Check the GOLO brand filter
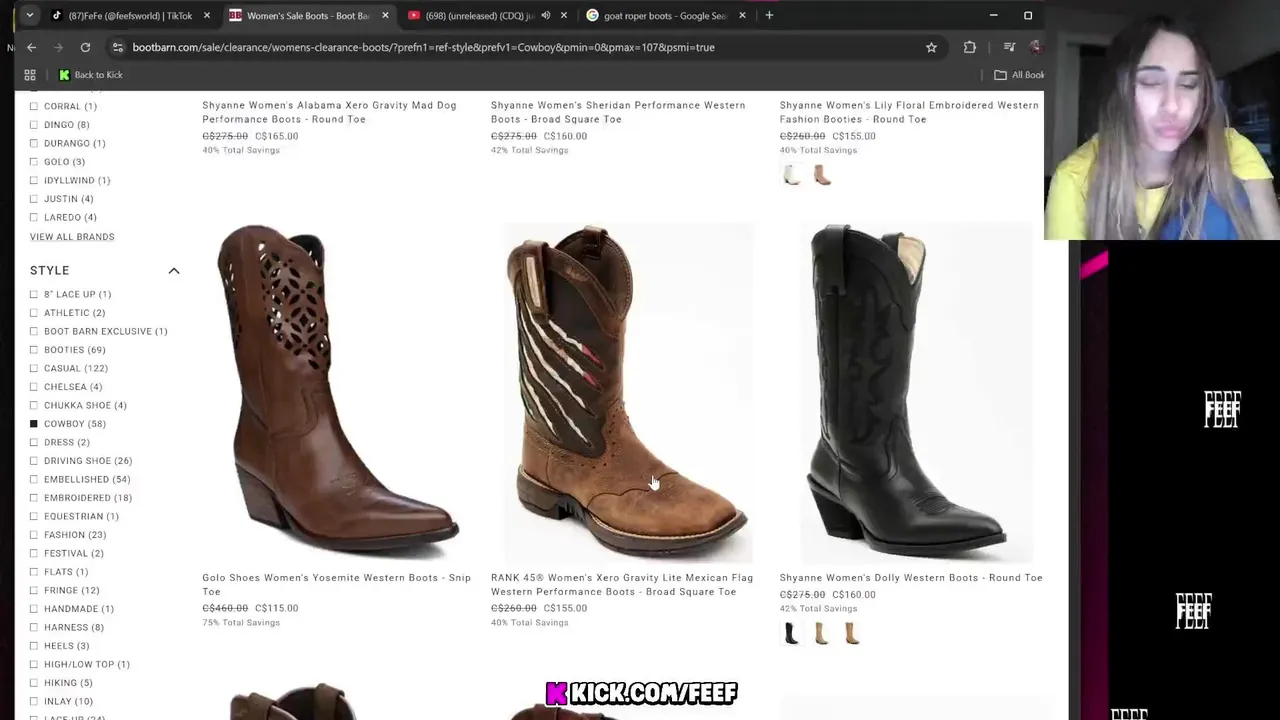1280x720 pixels. tap(34, 162)
